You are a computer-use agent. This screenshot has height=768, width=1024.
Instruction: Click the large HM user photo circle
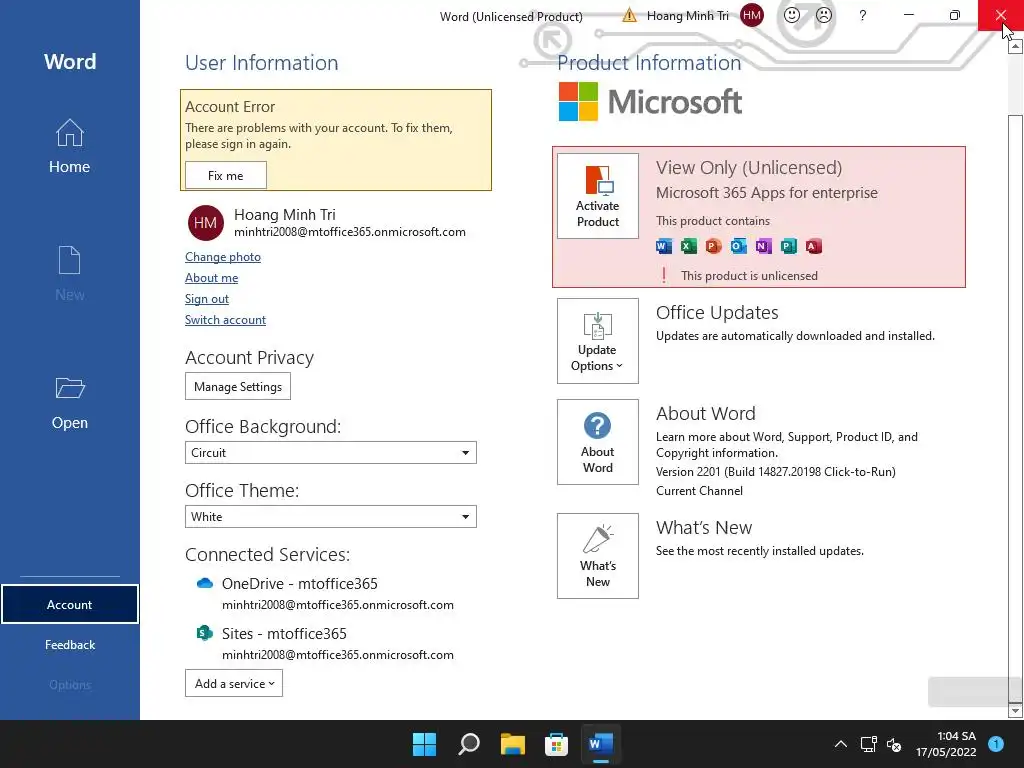coord(206,223)
